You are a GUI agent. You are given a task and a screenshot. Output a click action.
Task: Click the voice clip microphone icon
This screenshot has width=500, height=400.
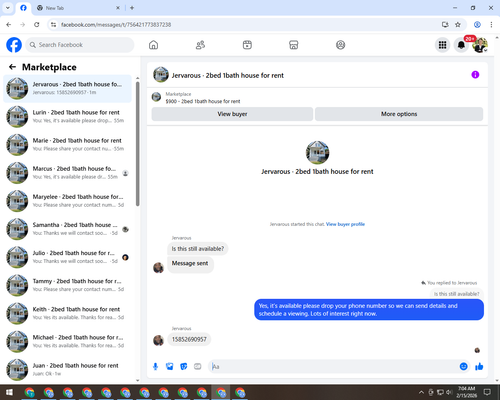tap(155, 367)
